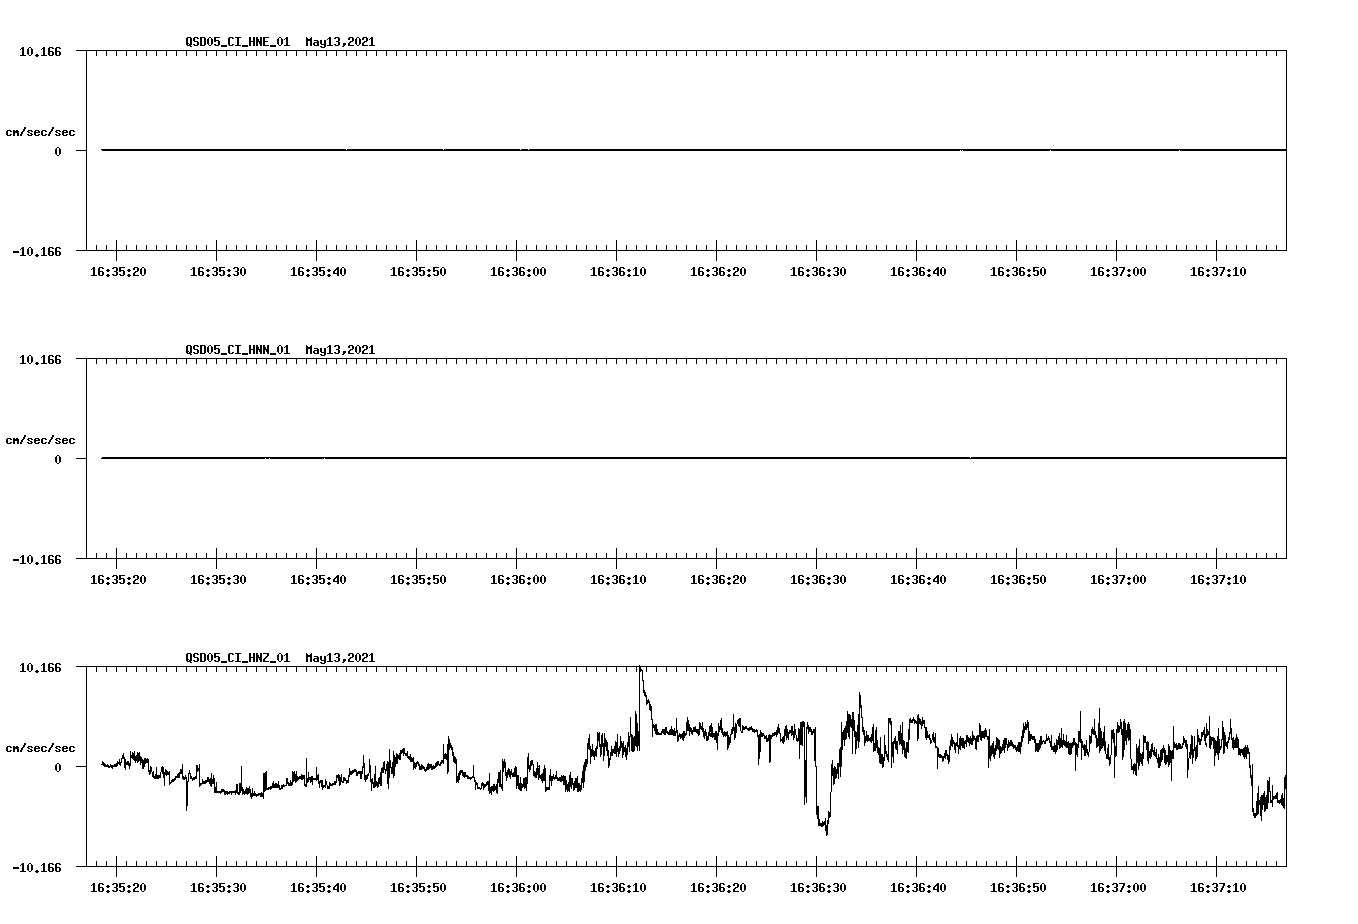
Task: Click the May13,2021 date on the bottom plot
Action: click(x=340, y=658)
